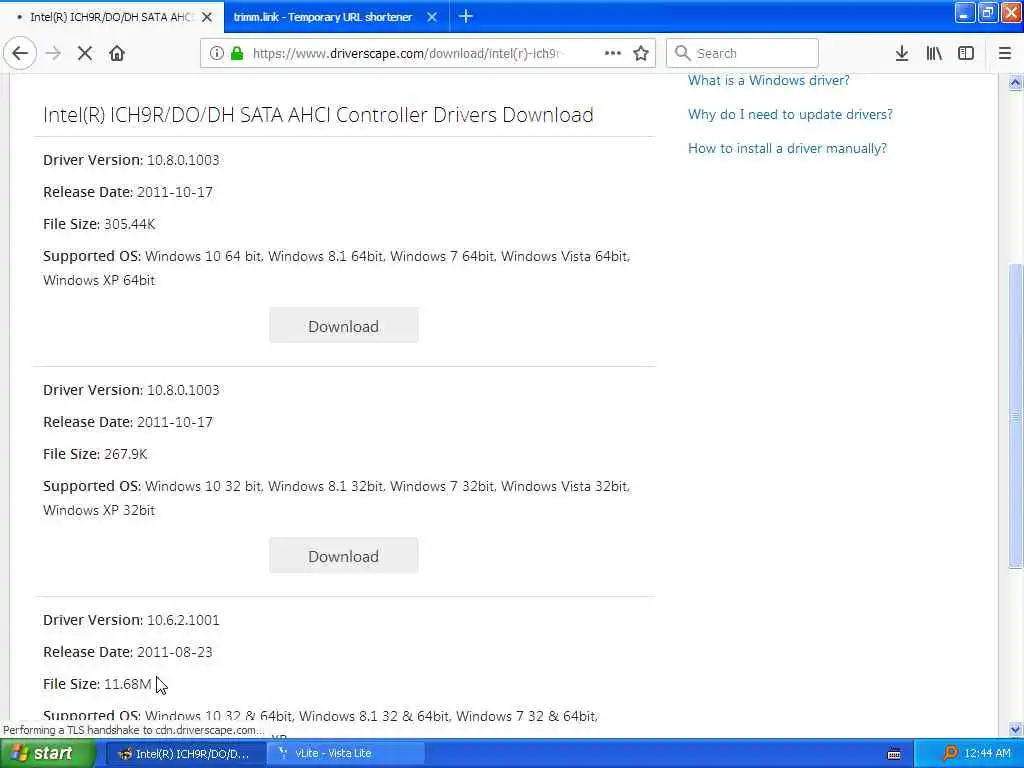Click 'Windows XP 64bit' supported OS text
The image size is (1024, 768).
(x=99, y=280)
